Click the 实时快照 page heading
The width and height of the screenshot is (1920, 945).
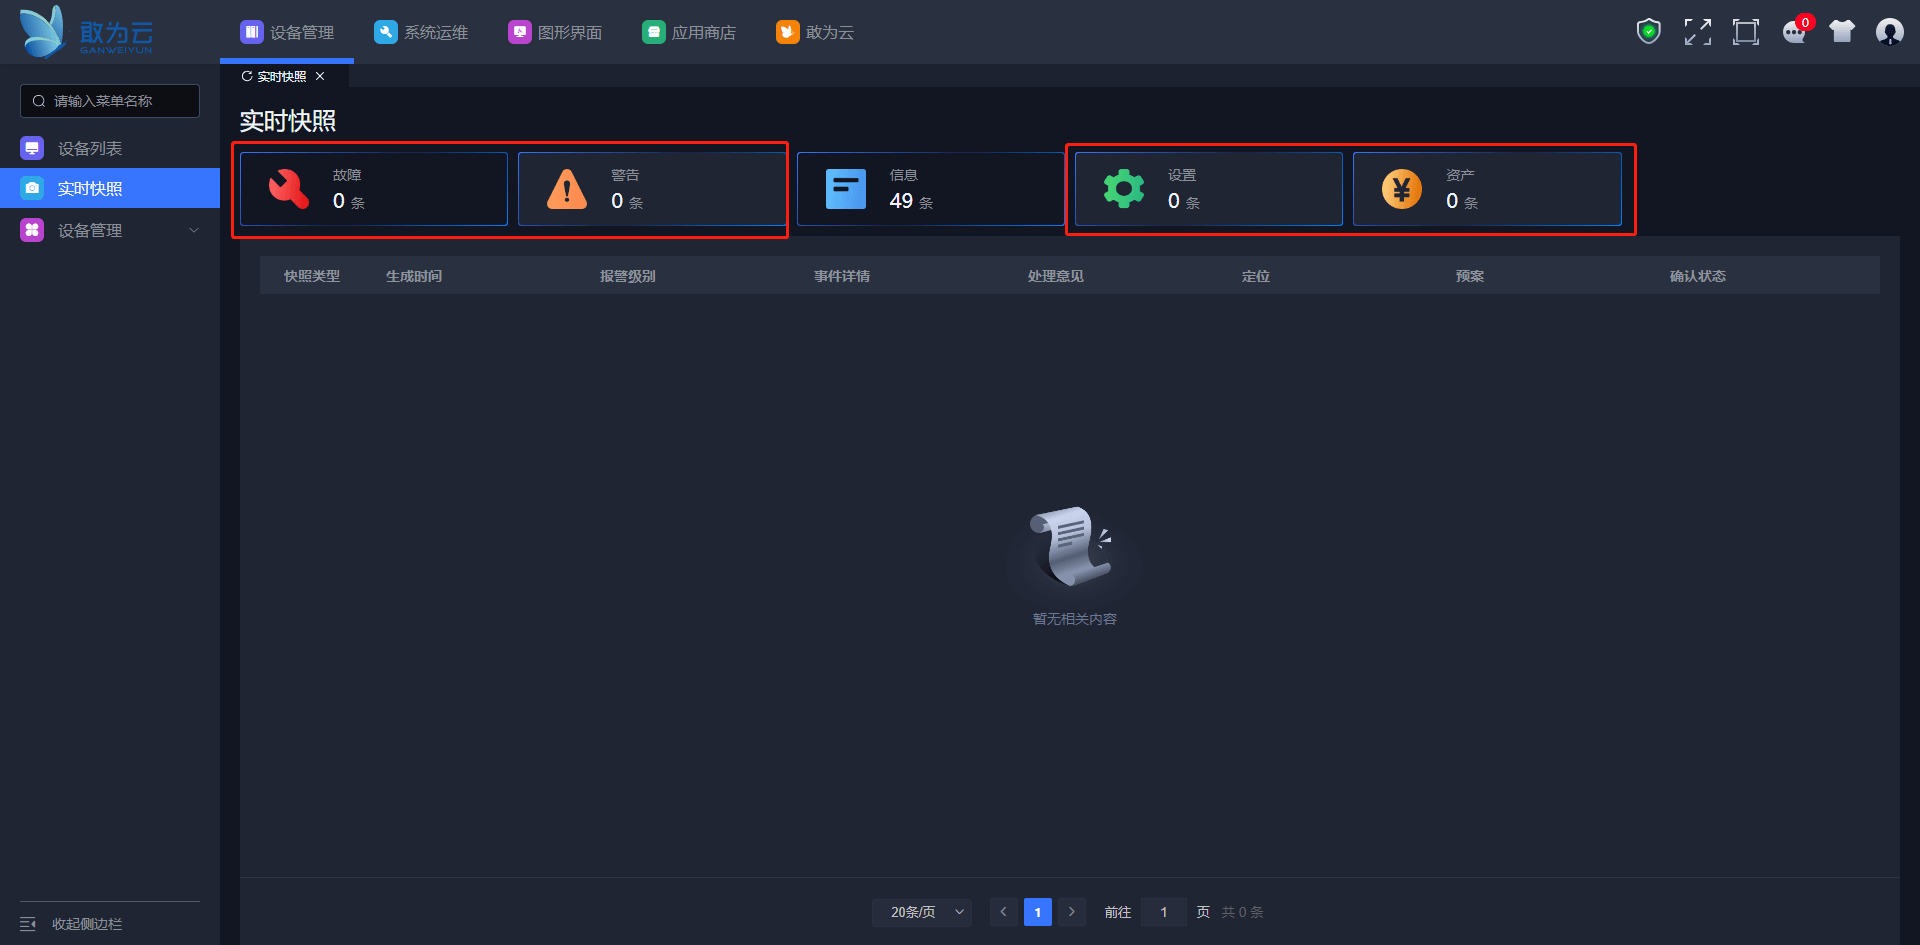click(288, 121)
